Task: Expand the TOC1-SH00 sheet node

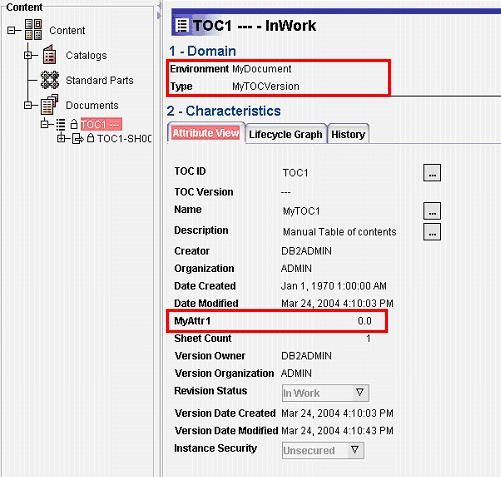Action: tap(61, 138)
